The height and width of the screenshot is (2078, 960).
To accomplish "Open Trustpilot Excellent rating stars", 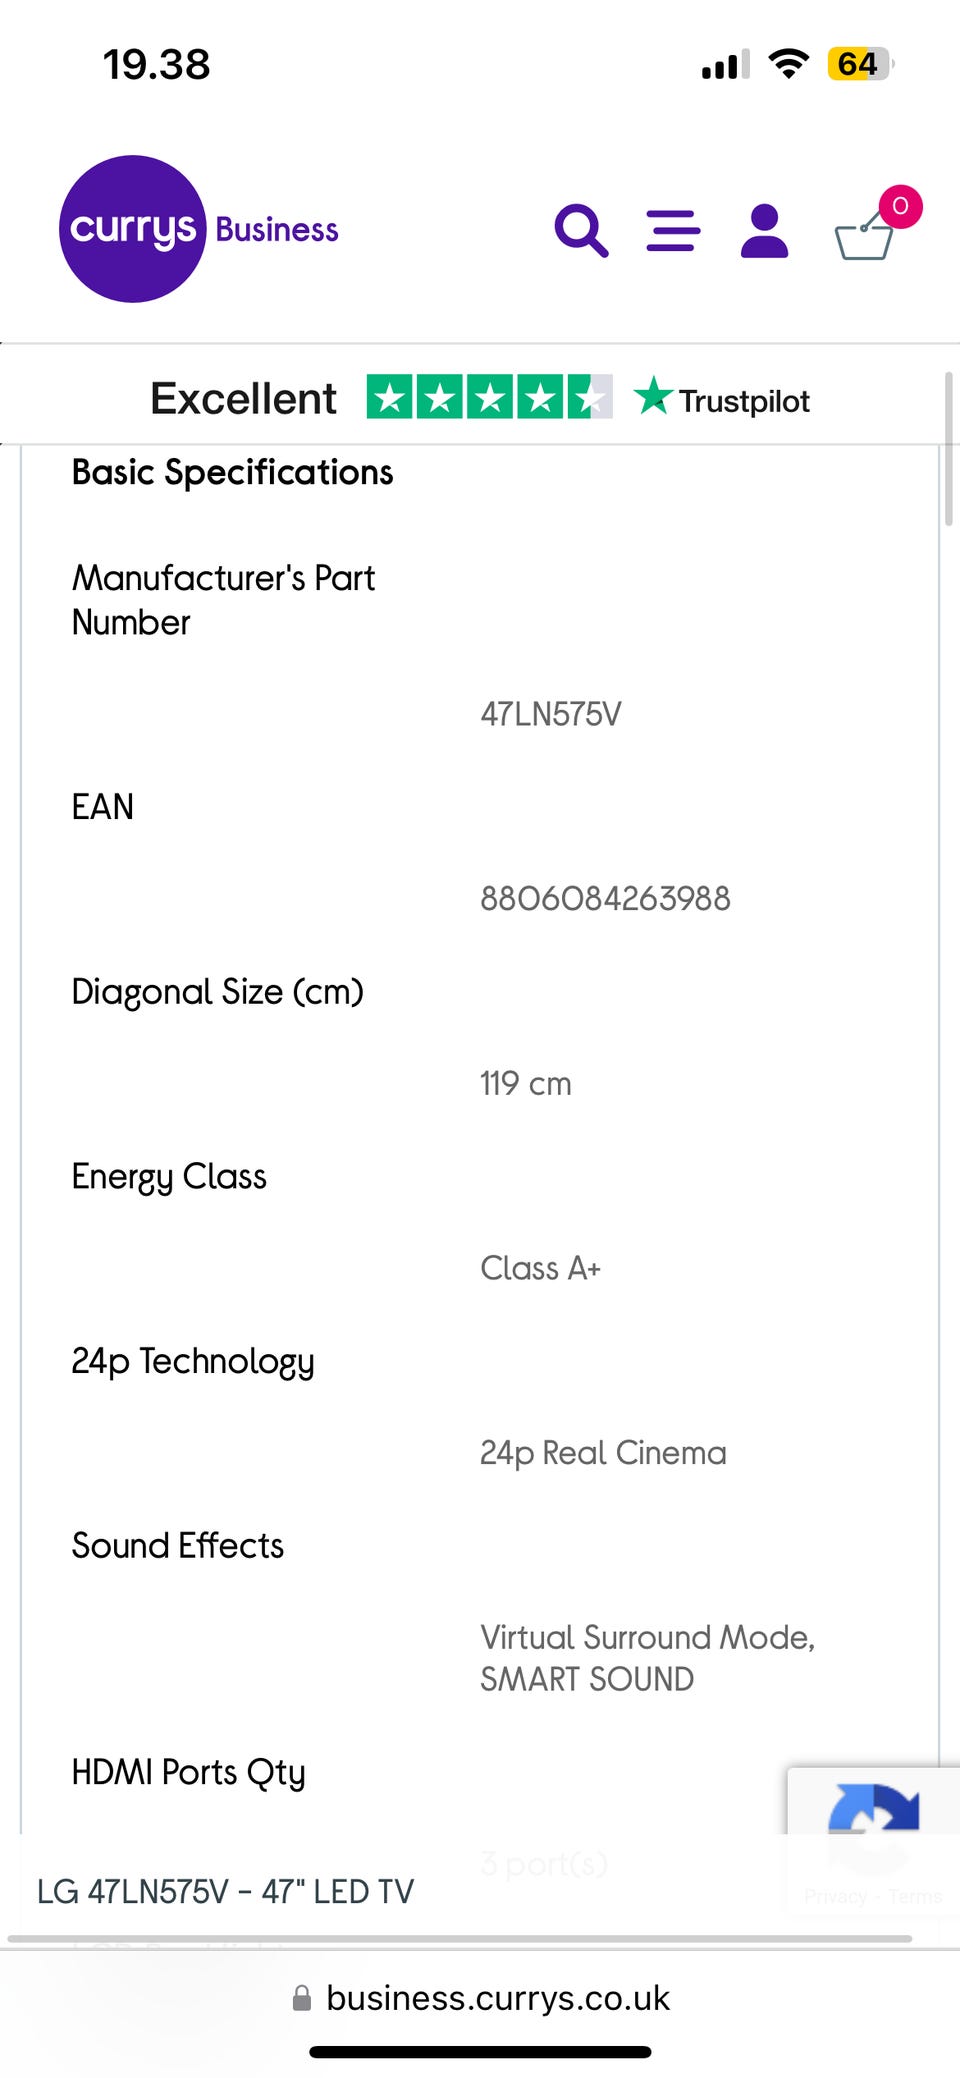I will (489, 398).
